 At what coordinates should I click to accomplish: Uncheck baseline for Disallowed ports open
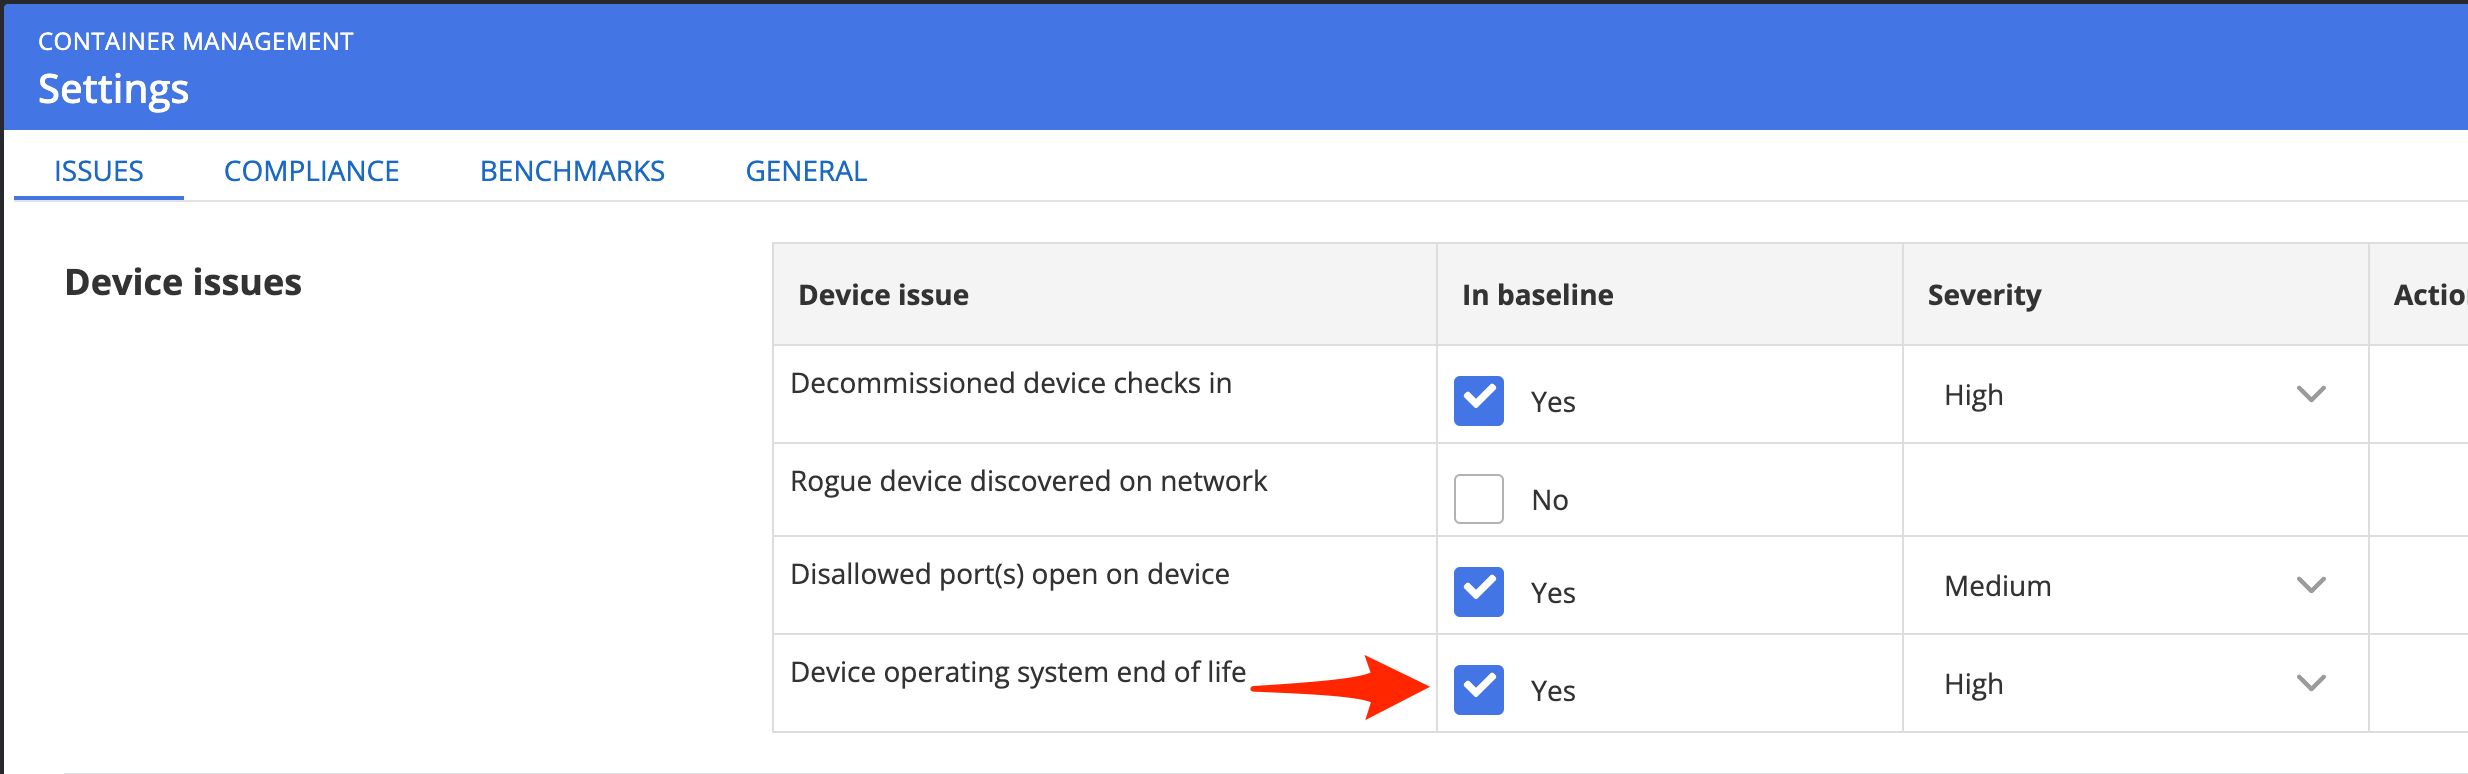click(x=1478, y=591)
